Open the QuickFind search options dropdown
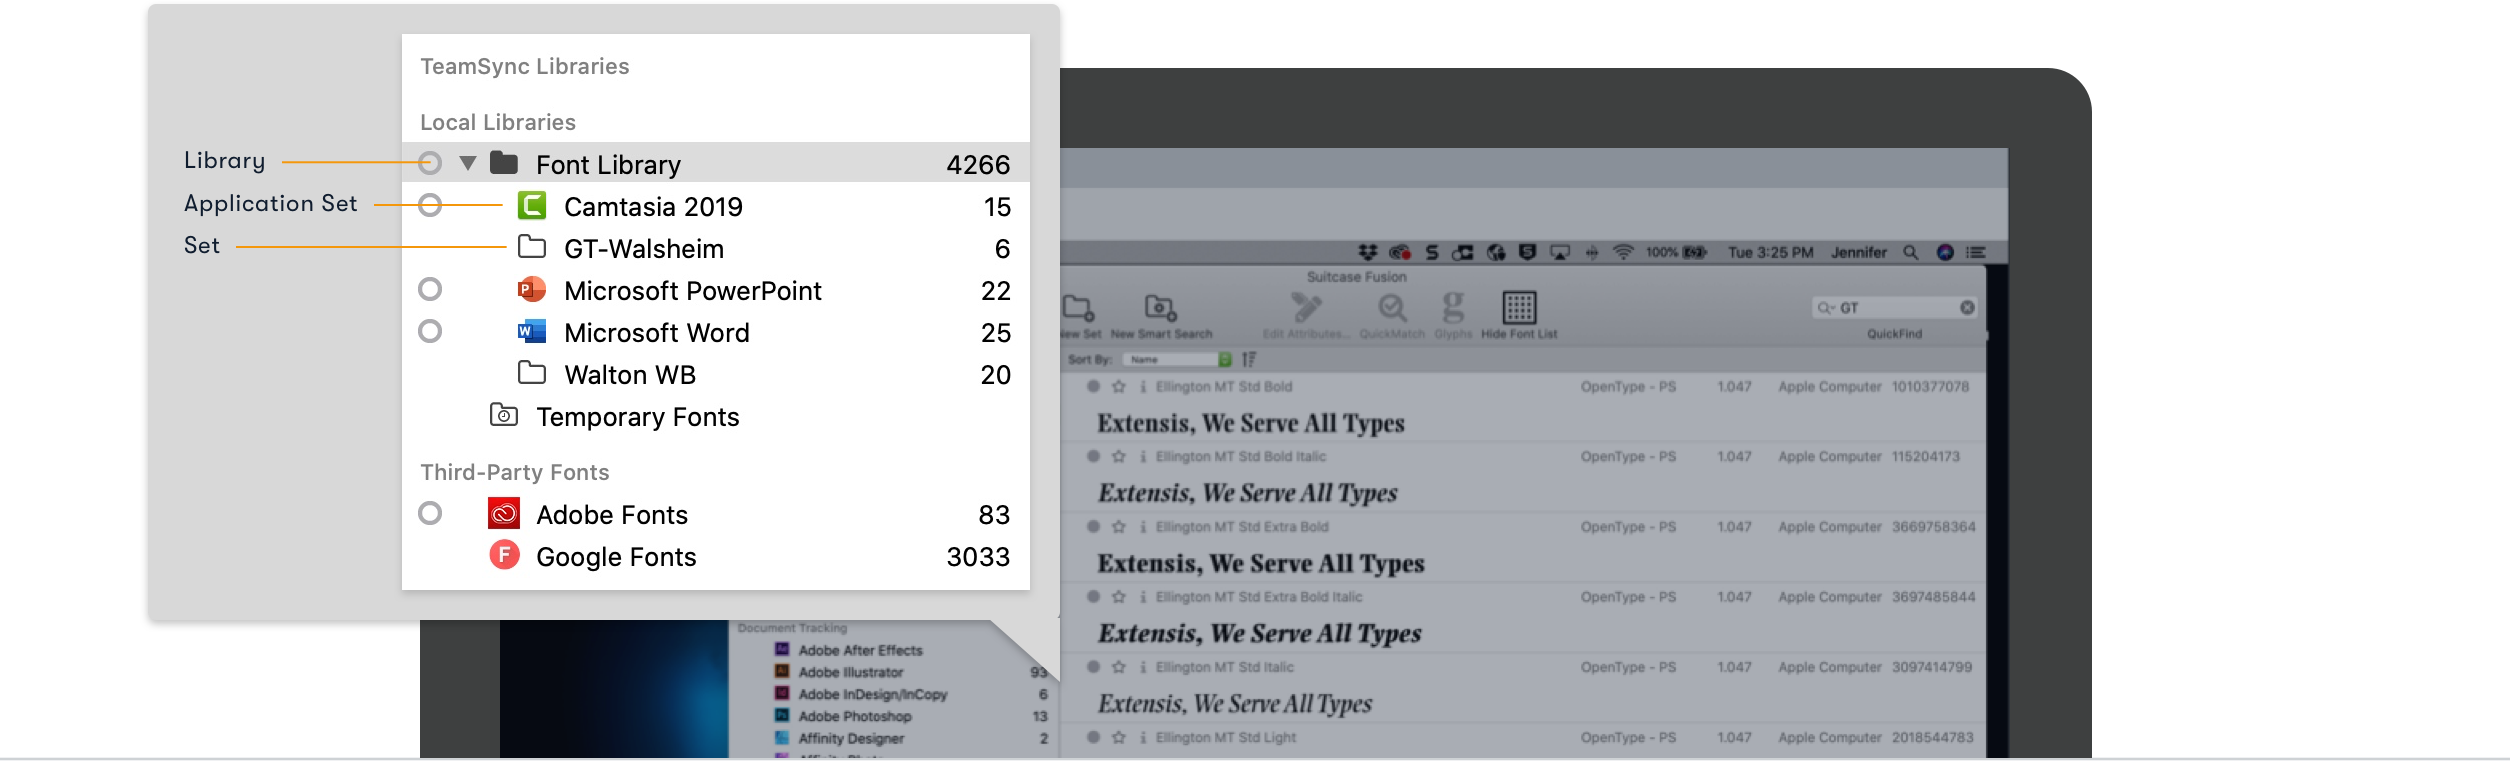 pyautogui.click(x=1826, y=308)
